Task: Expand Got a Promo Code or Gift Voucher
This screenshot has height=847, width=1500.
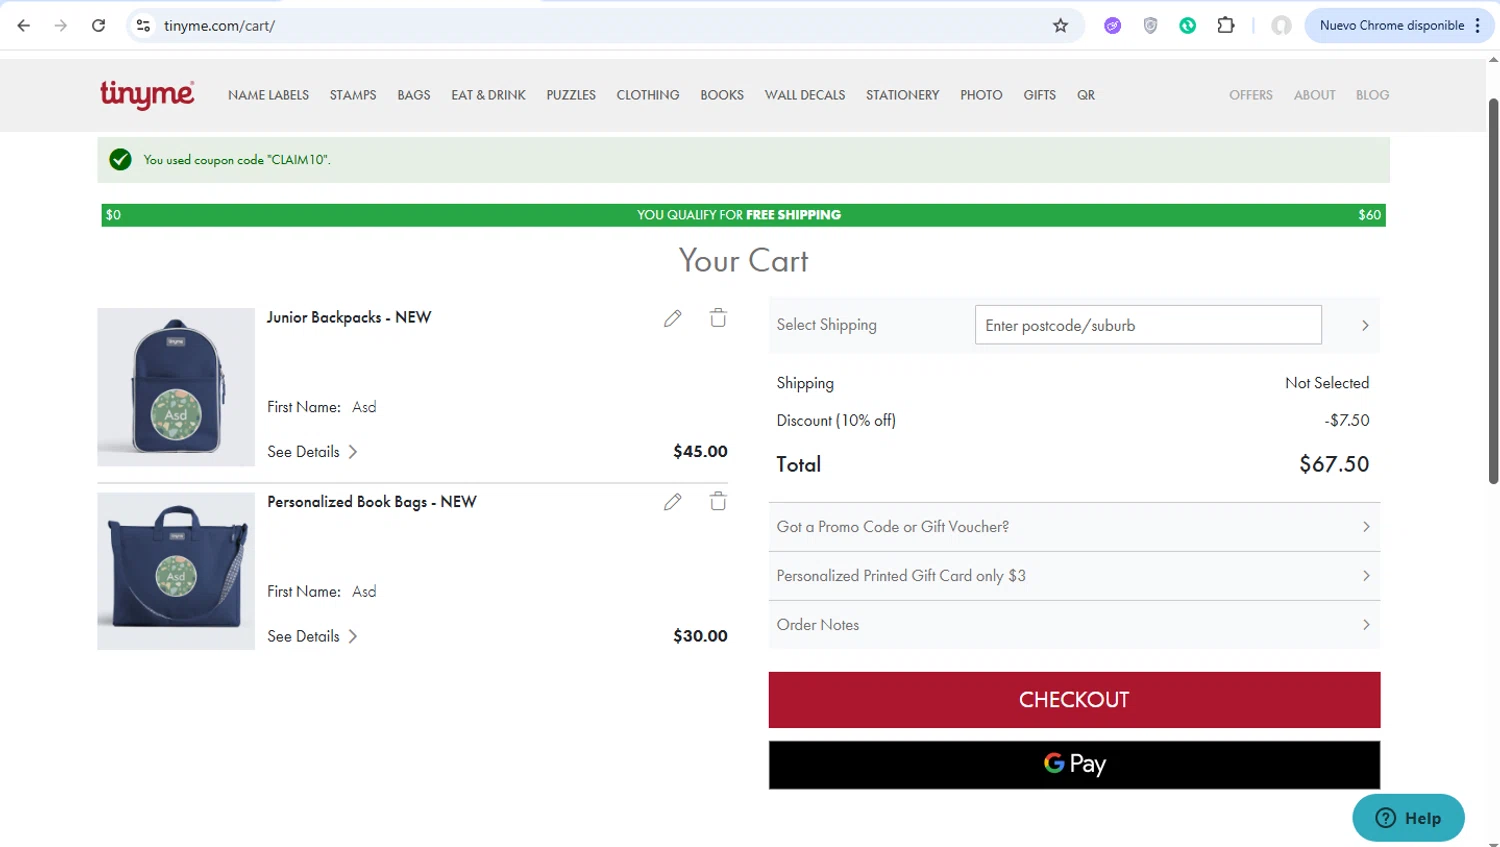Action: tap(1074, 527)
